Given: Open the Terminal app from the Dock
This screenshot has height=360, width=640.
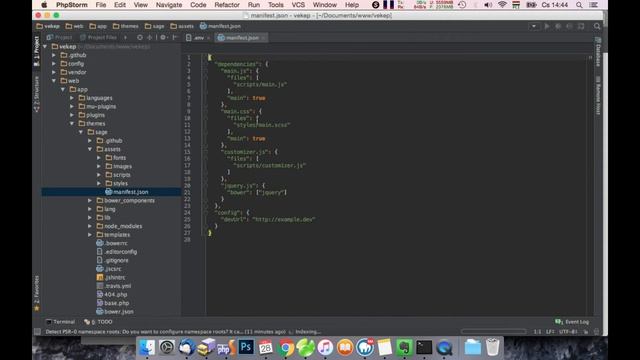Looking at the screenshot, I should click(x=424, y=348).
